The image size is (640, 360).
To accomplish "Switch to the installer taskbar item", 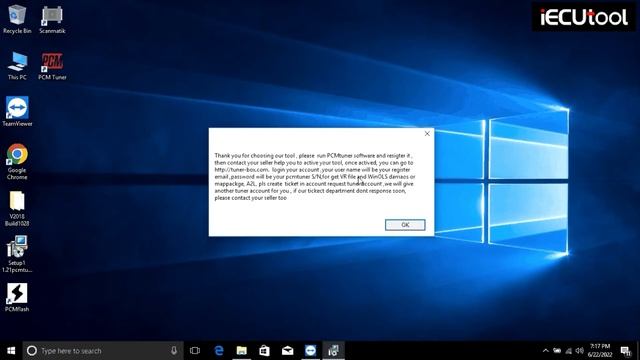I will (333, 351).
